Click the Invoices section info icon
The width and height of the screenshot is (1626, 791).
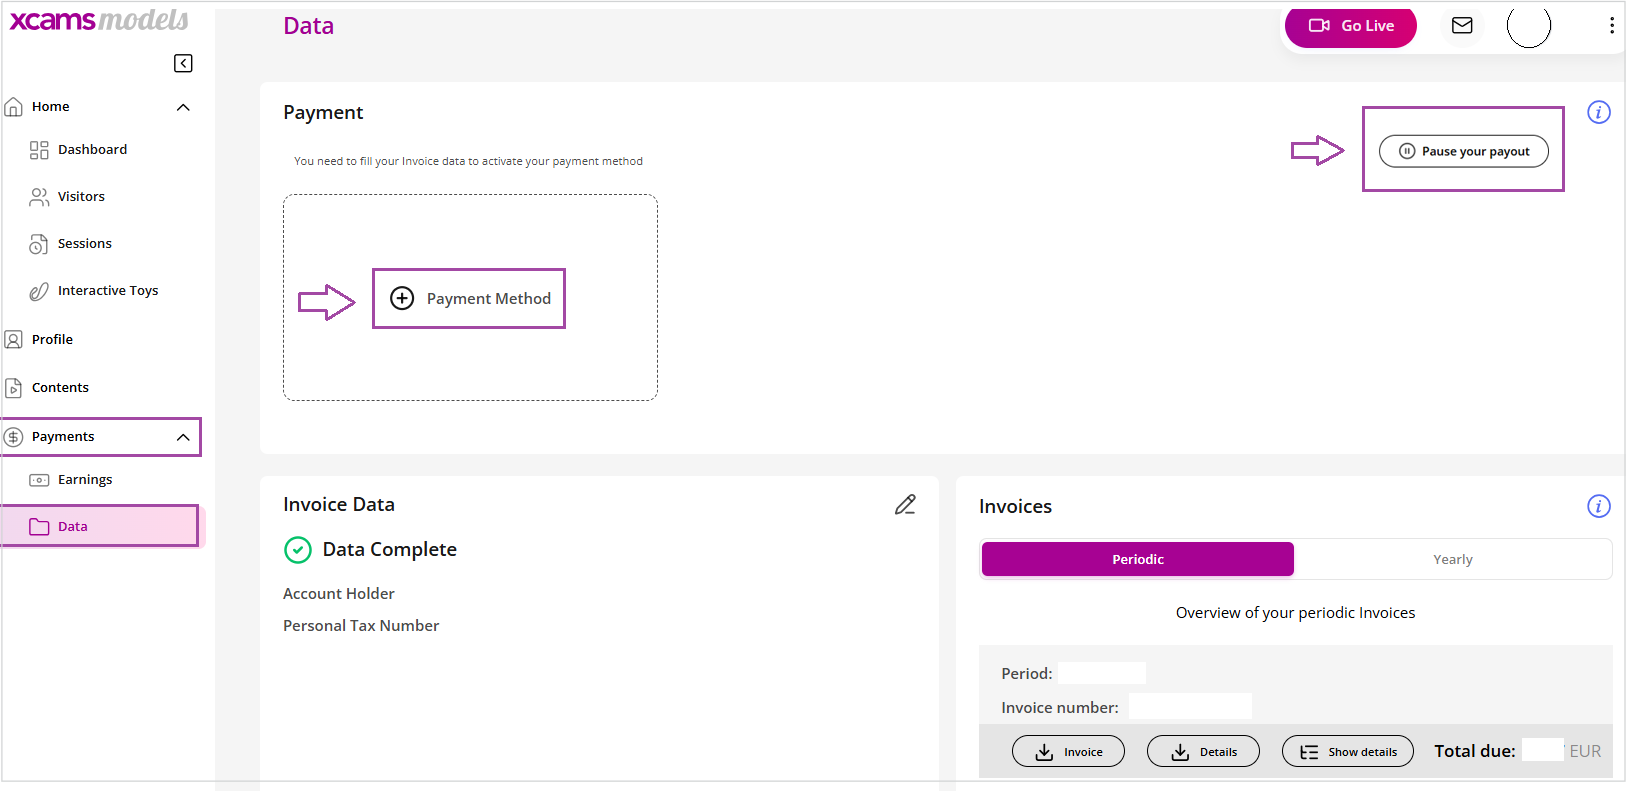(x=1599, y=506)
